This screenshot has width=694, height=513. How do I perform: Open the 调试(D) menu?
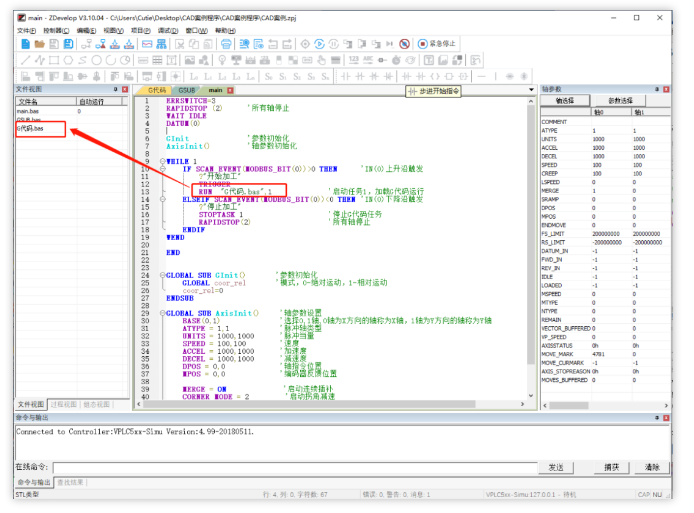(x=168, y=31)
